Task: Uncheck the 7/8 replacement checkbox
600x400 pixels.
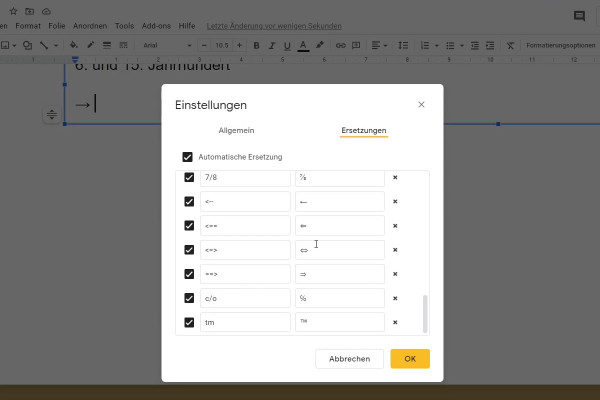Action: [189, 178]
